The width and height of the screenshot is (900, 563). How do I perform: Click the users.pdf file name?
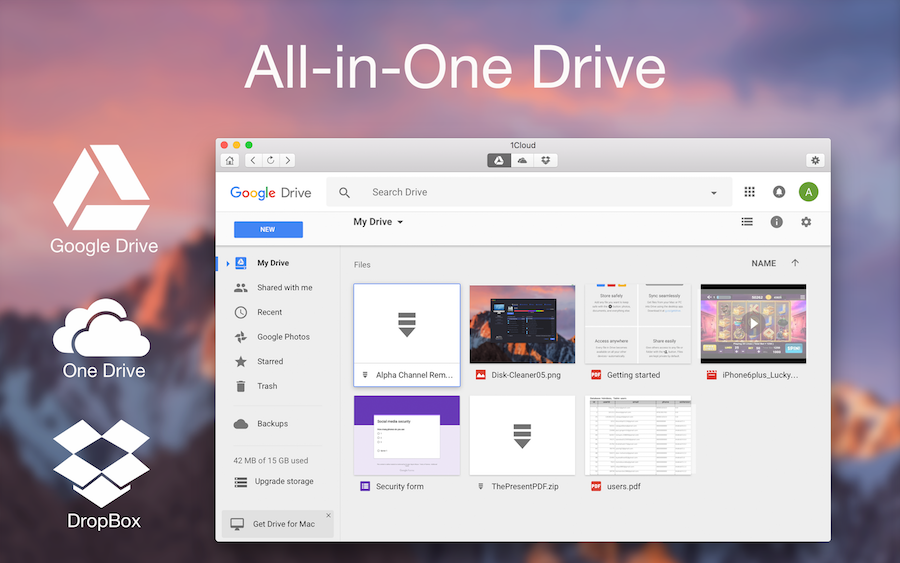[x=623, y=487]
